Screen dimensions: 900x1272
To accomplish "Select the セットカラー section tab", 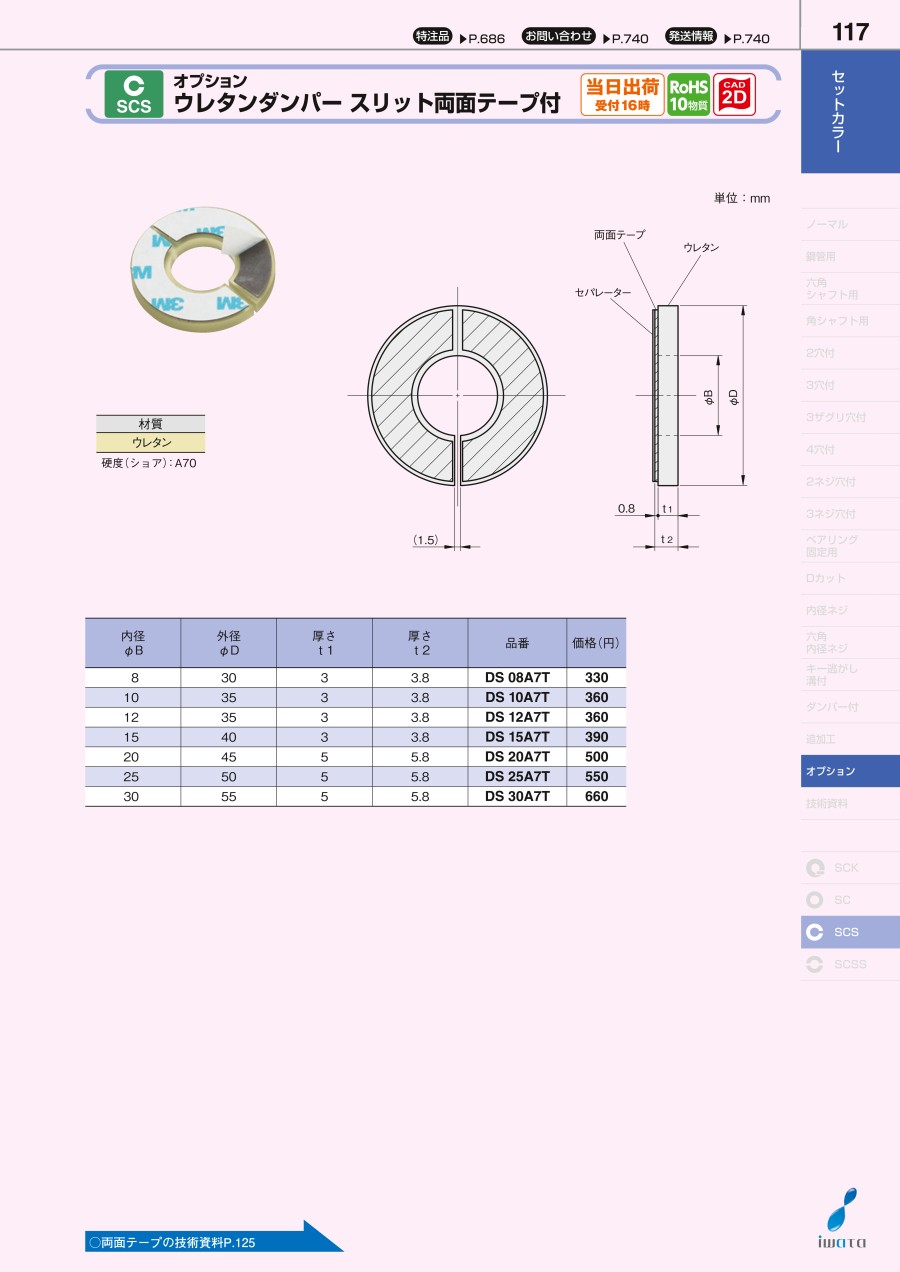I will pos(850,110).
